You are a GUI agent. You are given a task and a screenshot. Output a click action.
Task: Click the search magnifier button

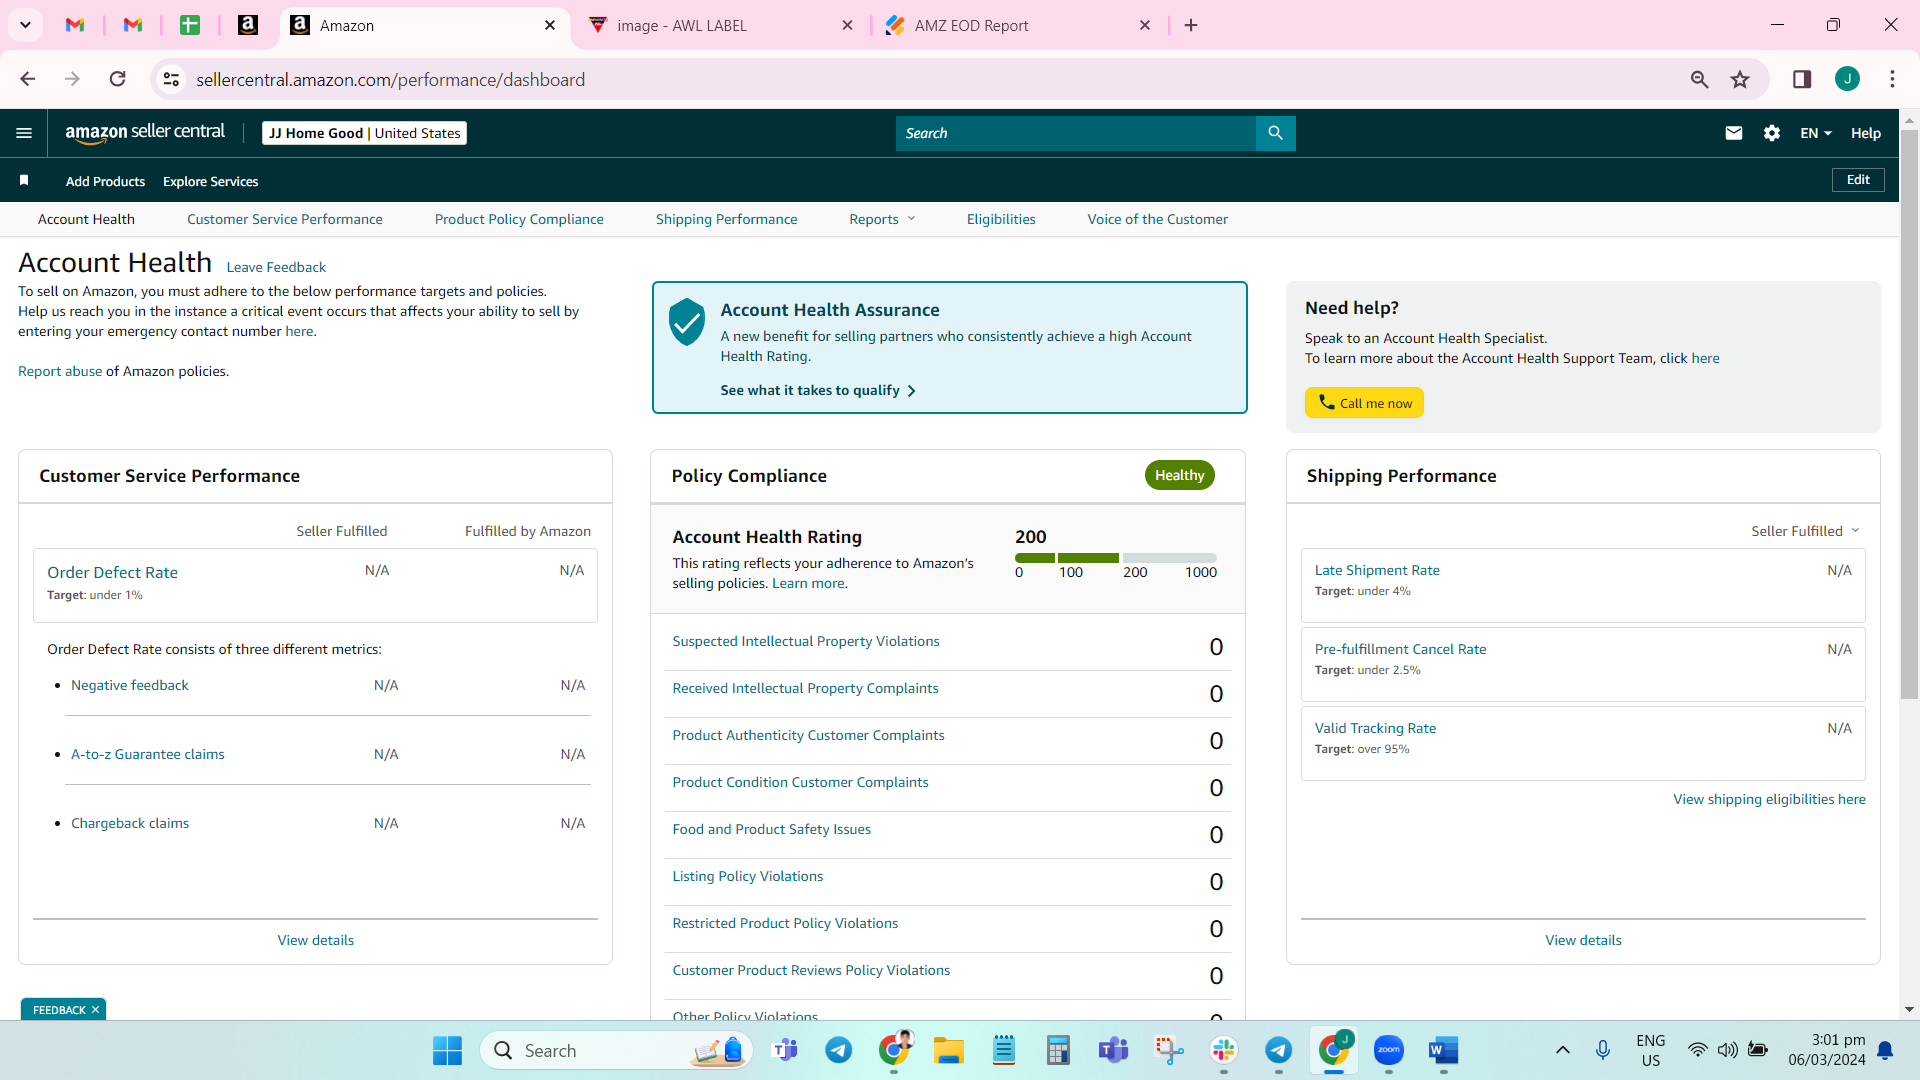1275,133
